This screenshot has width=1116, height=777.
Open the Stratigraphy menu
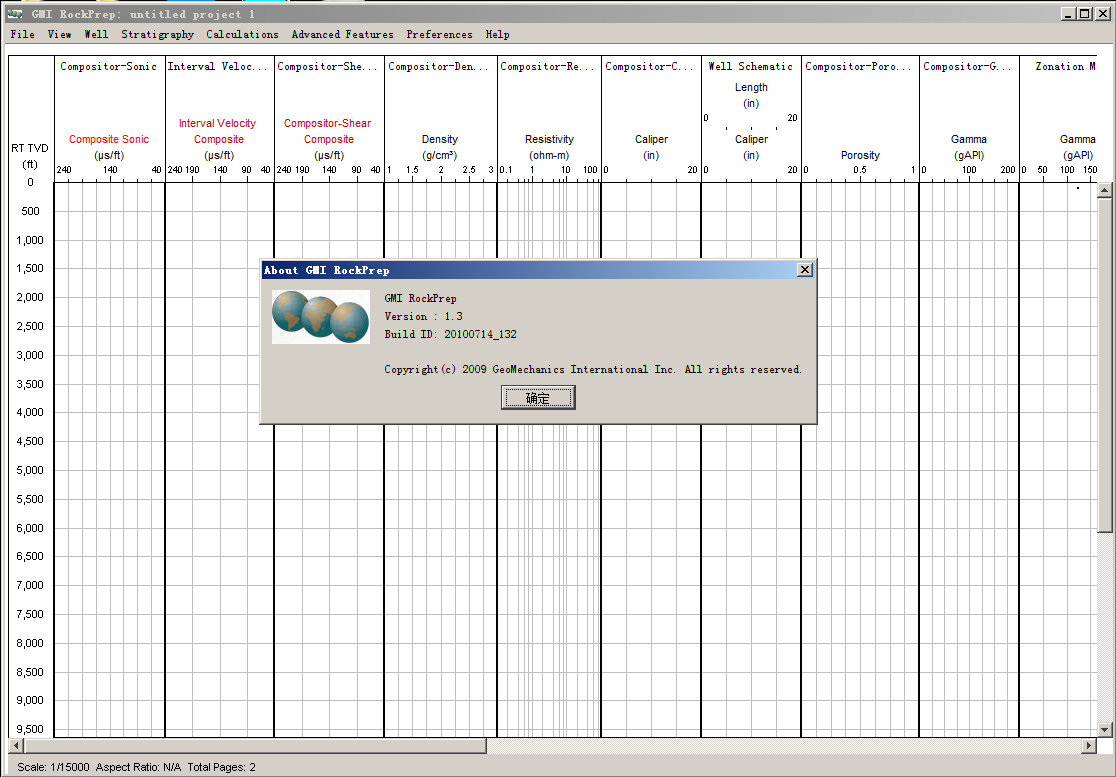(x=157, y=34)
